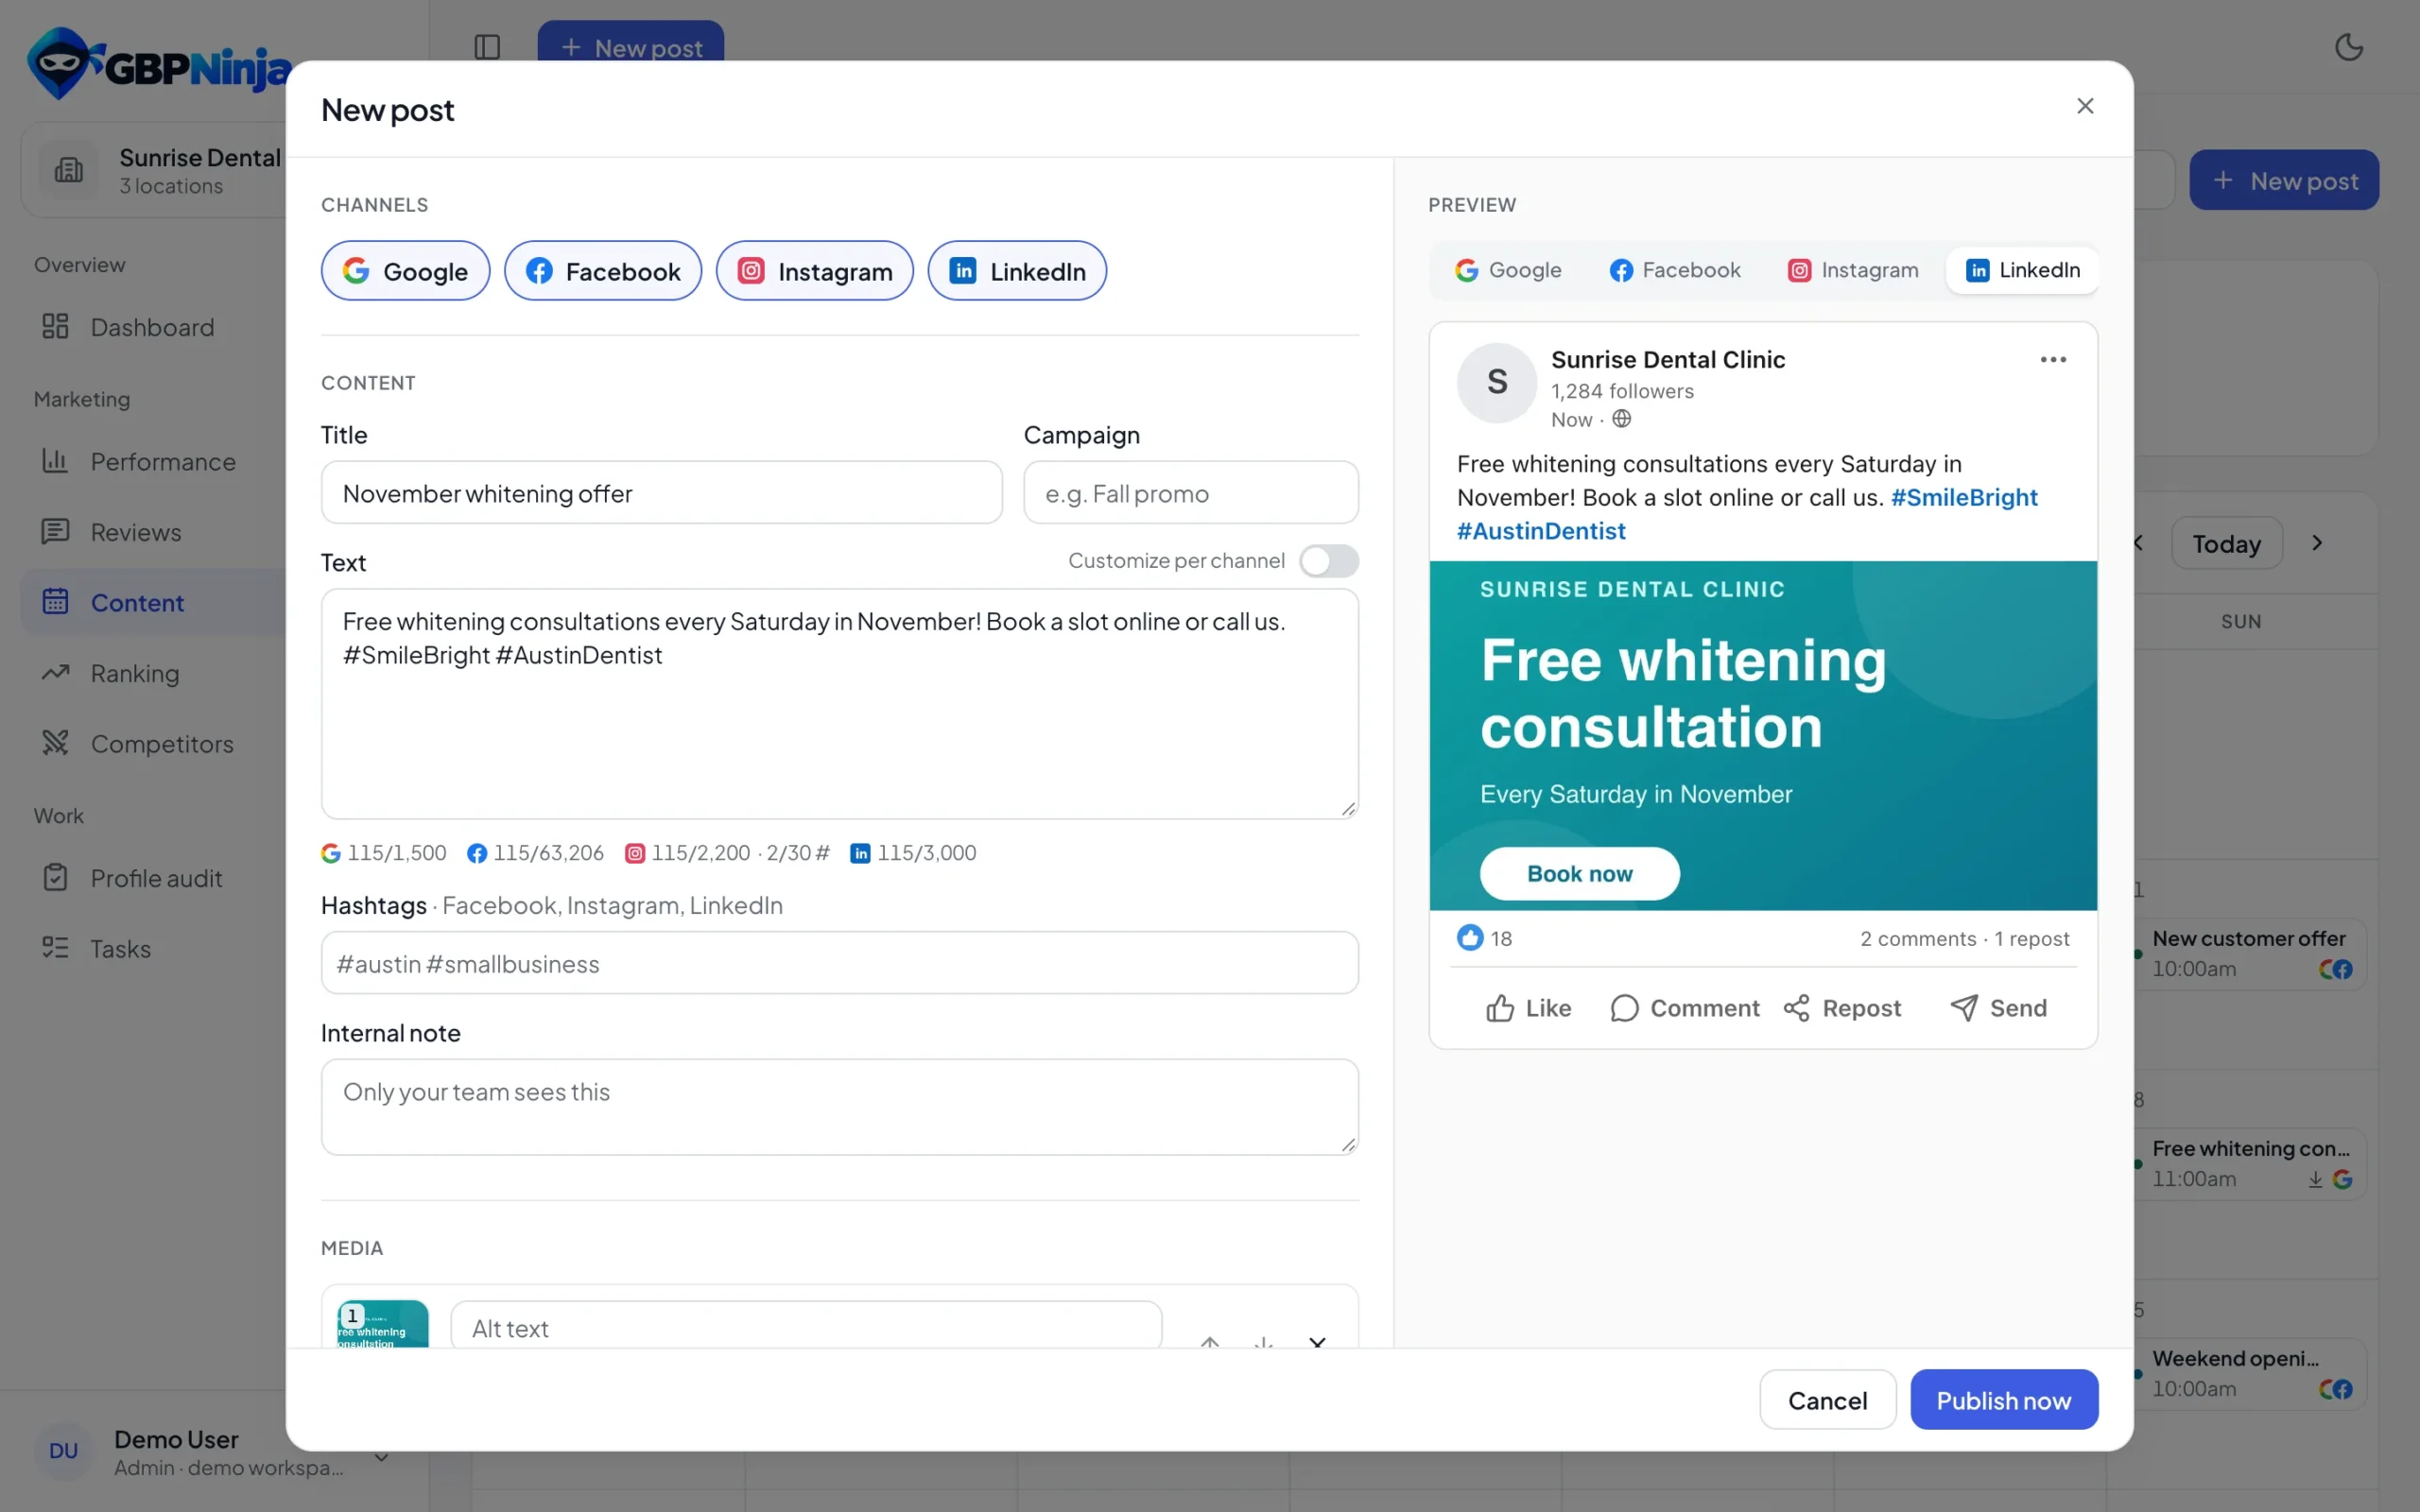Click the GBPNinja logo
This screenshot has width=2420, height=1512.
(158, 63)
